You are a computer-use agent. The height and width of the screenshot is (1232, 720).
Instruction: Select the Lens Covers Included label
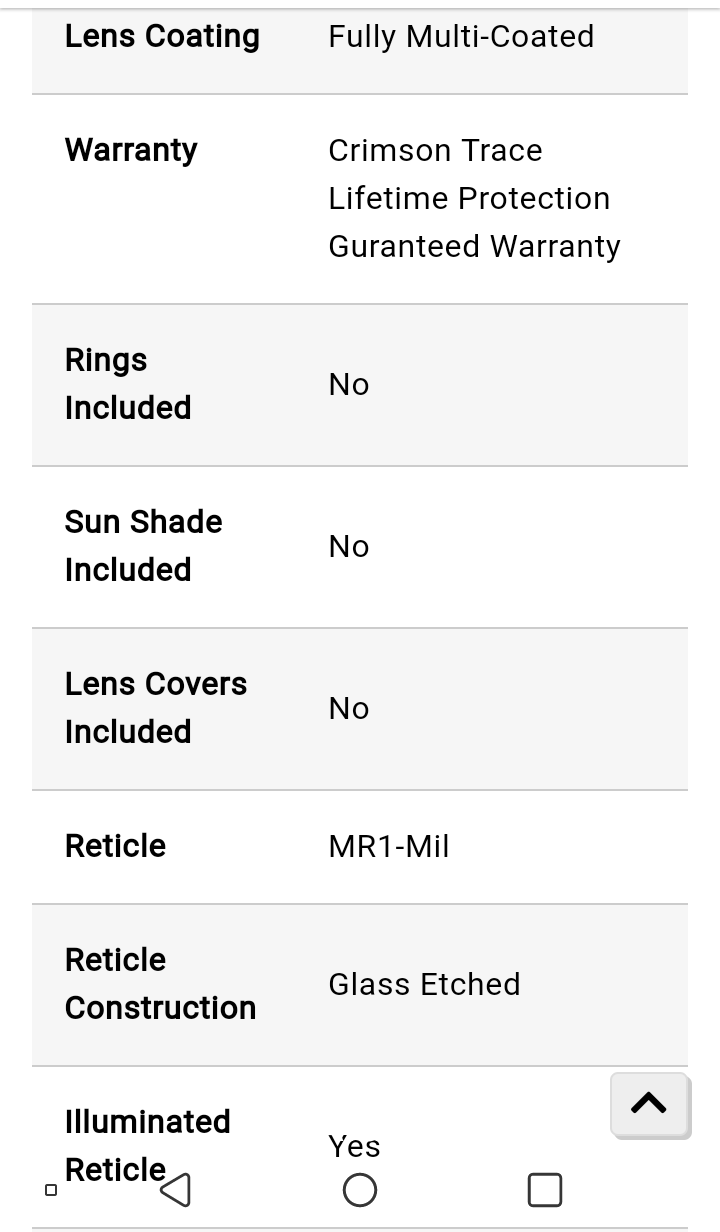156,708
